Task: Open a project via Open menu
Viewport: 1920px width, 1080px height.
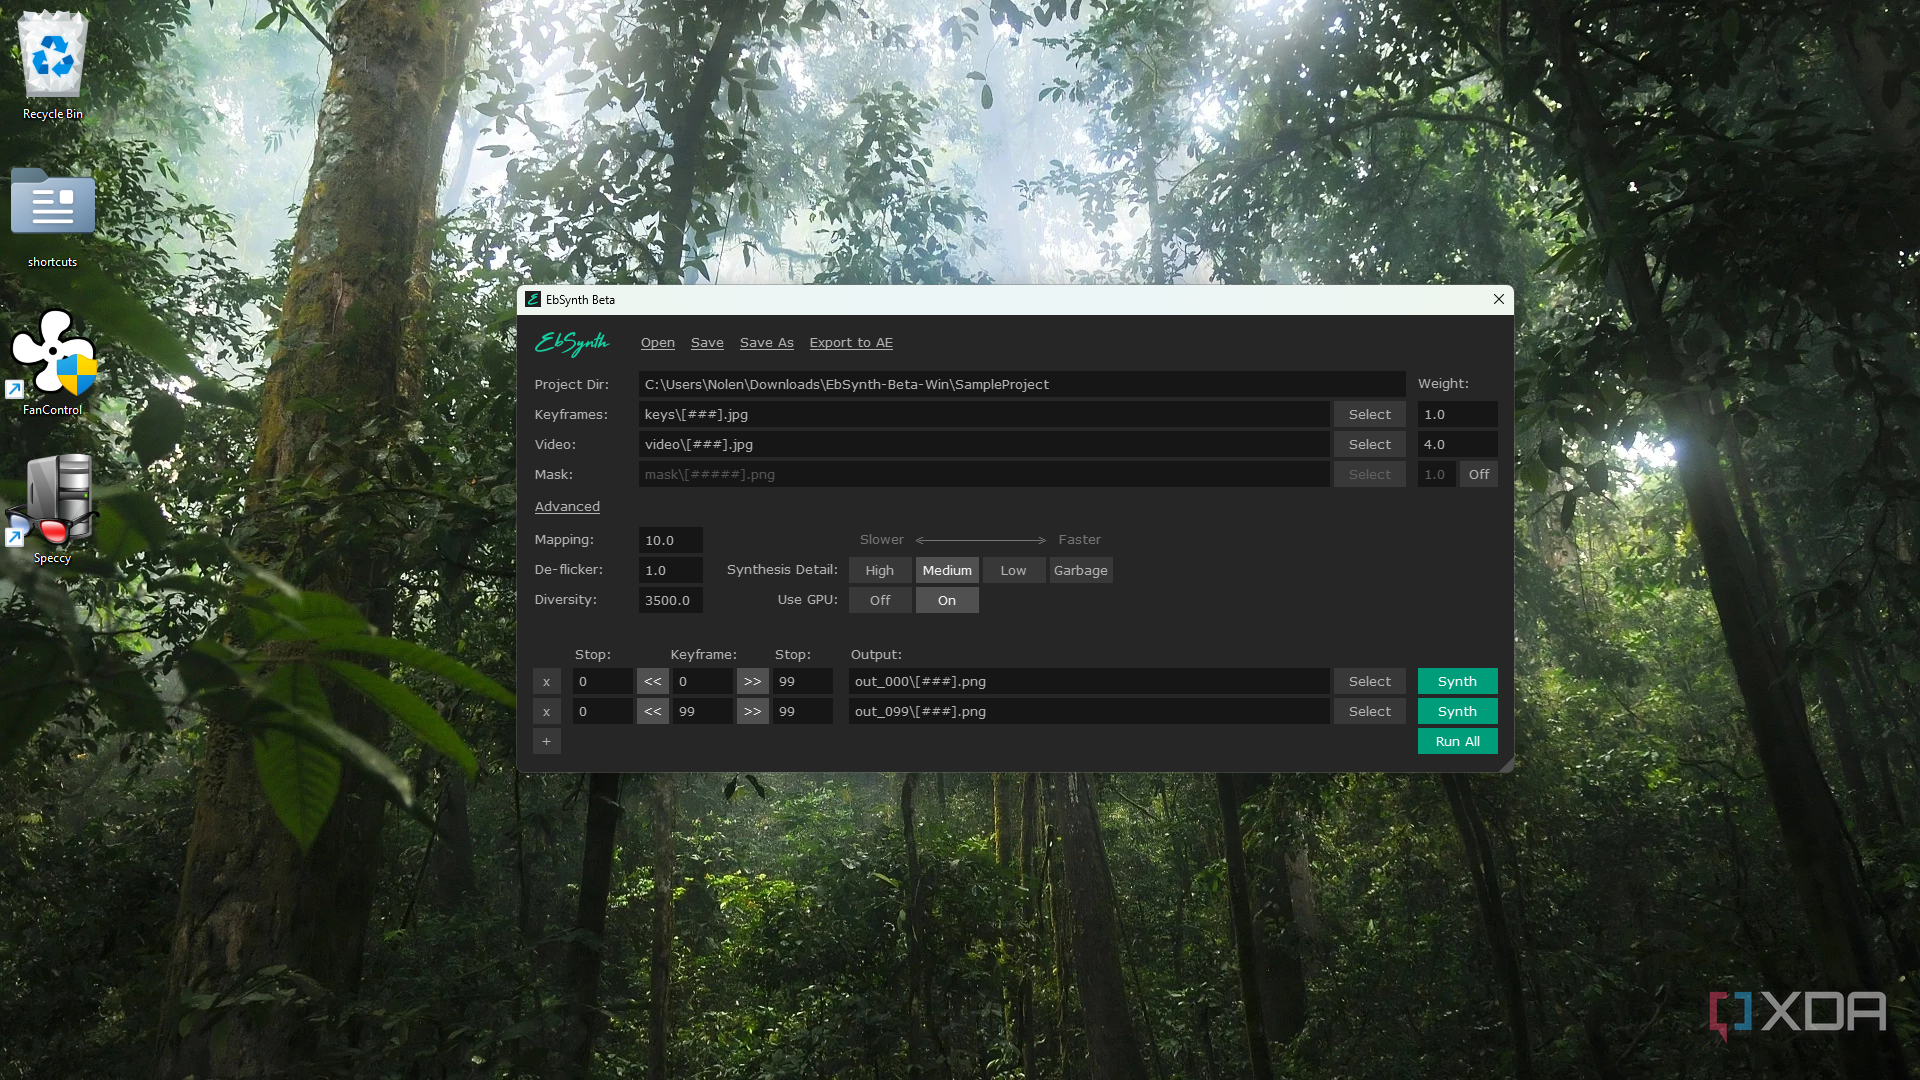Action: coord(658,343)
